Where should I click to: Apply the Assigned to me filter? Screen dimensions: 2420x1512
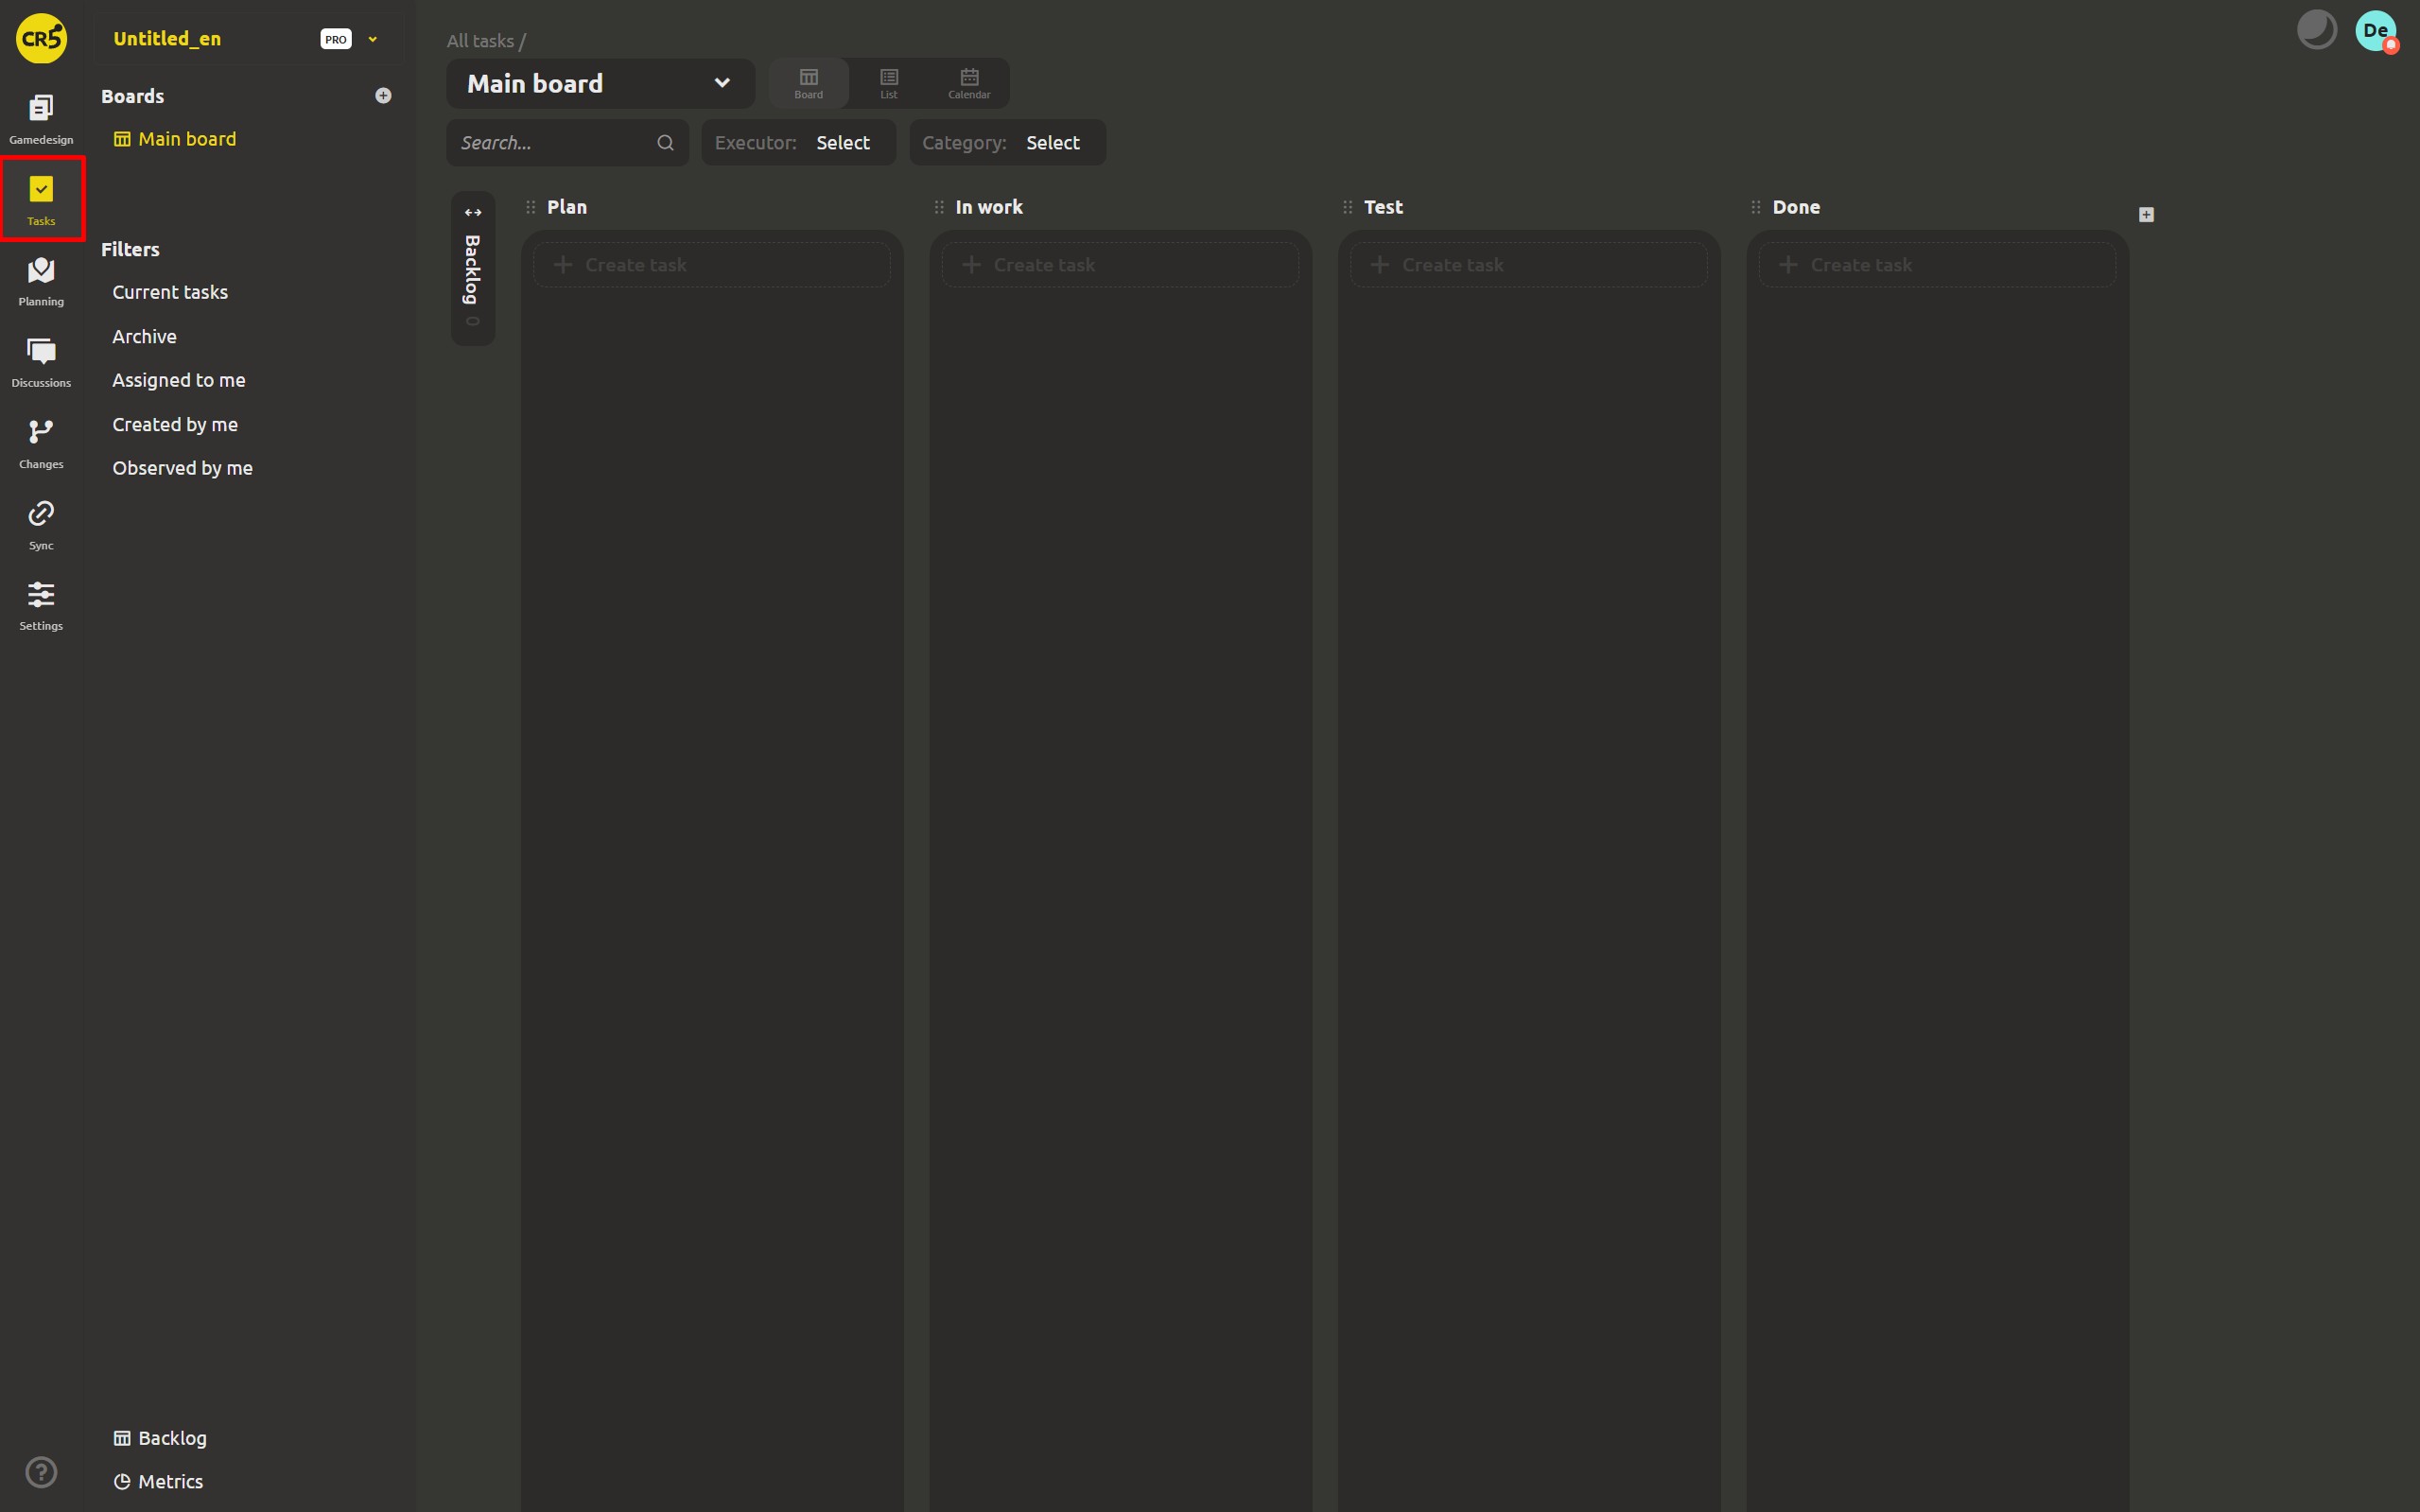(179, 380)
